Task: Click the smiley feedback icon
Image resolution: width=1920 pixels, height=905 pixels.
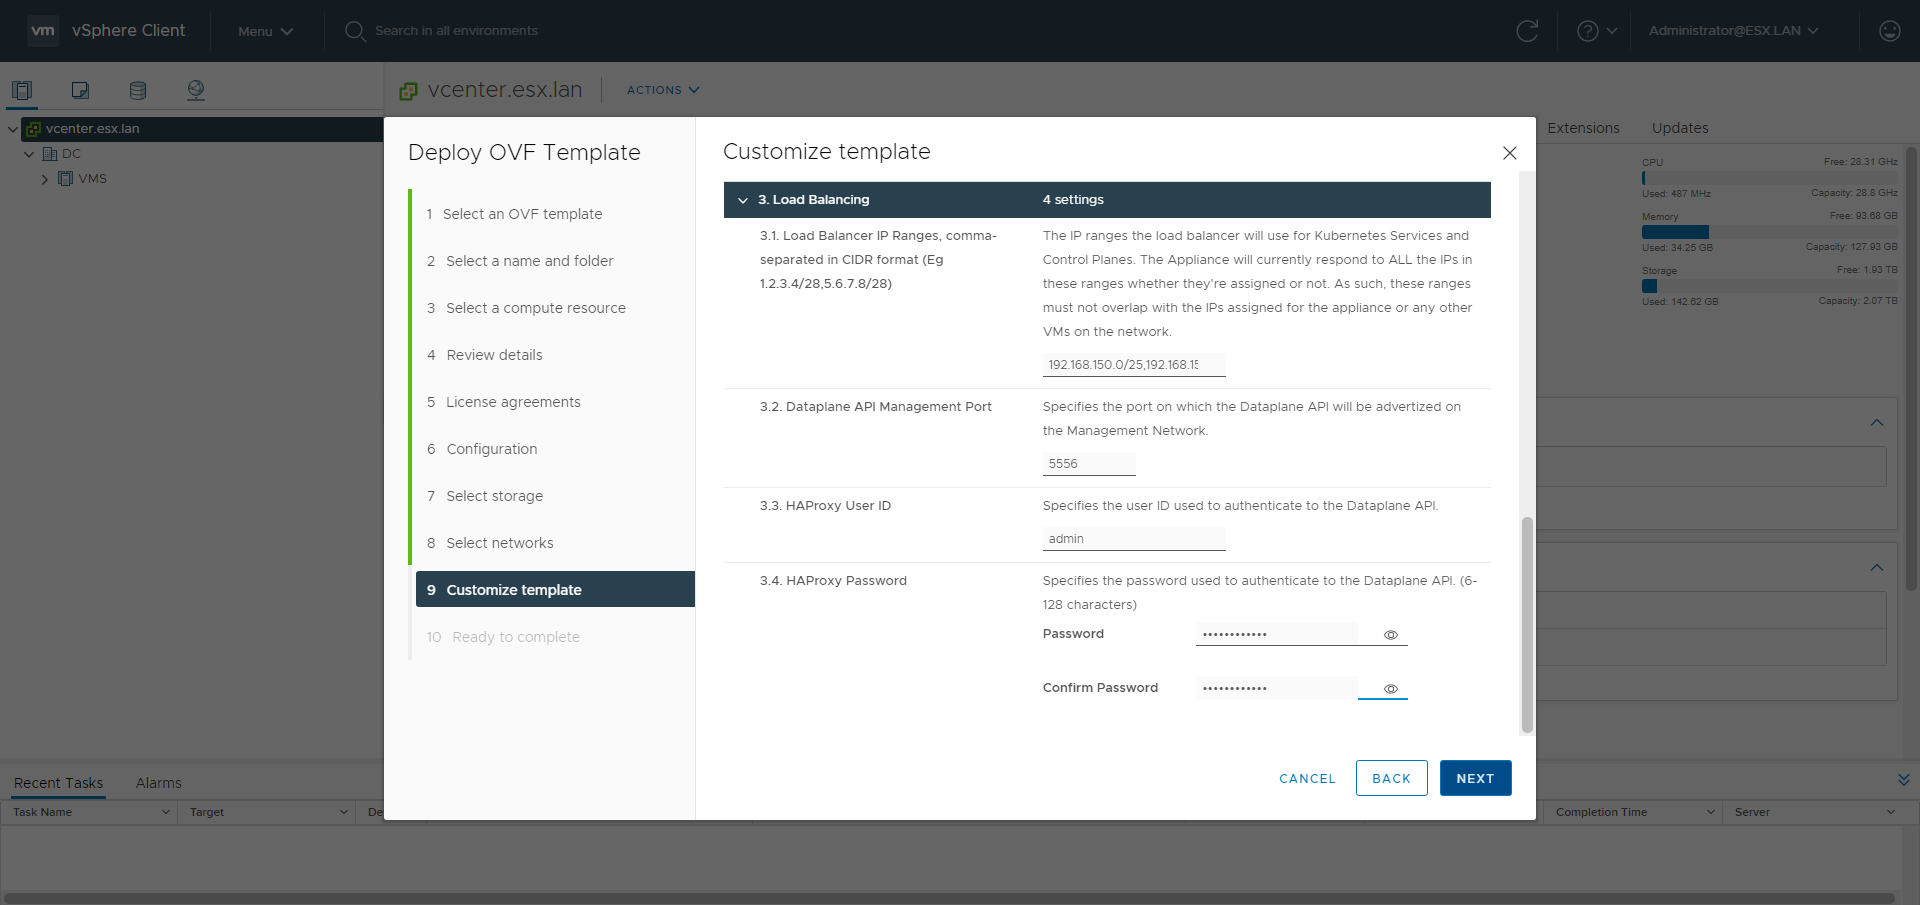Action: [x=1889, y=31]
